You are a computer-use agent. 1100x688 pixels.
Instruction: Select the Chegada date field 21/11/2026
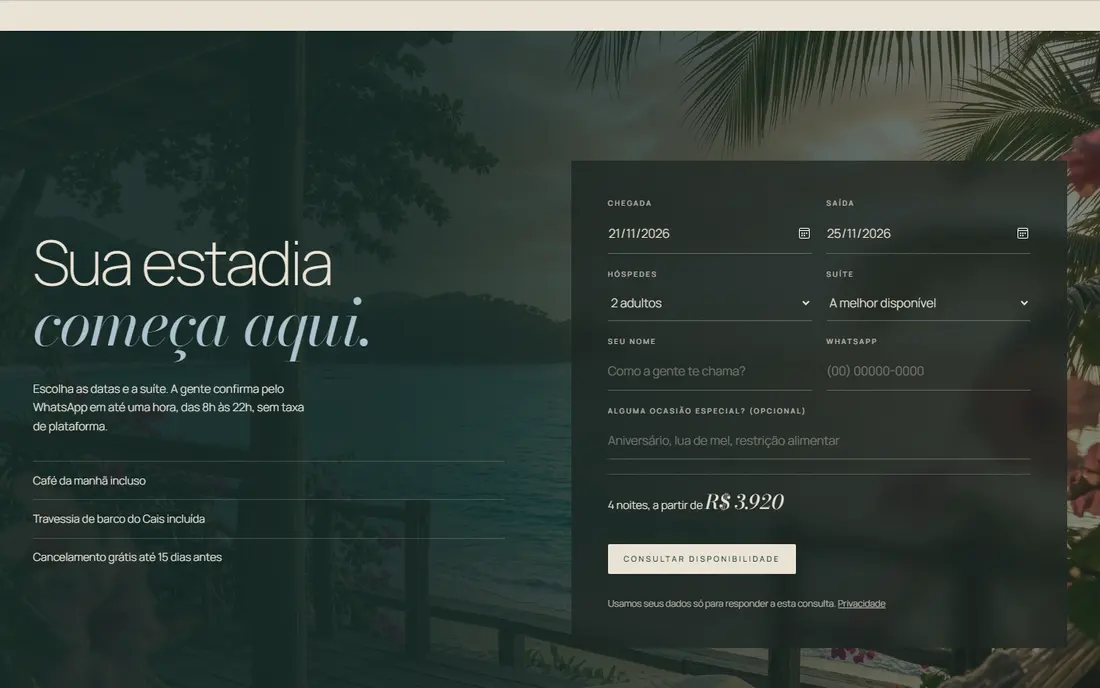pos(709,234)
